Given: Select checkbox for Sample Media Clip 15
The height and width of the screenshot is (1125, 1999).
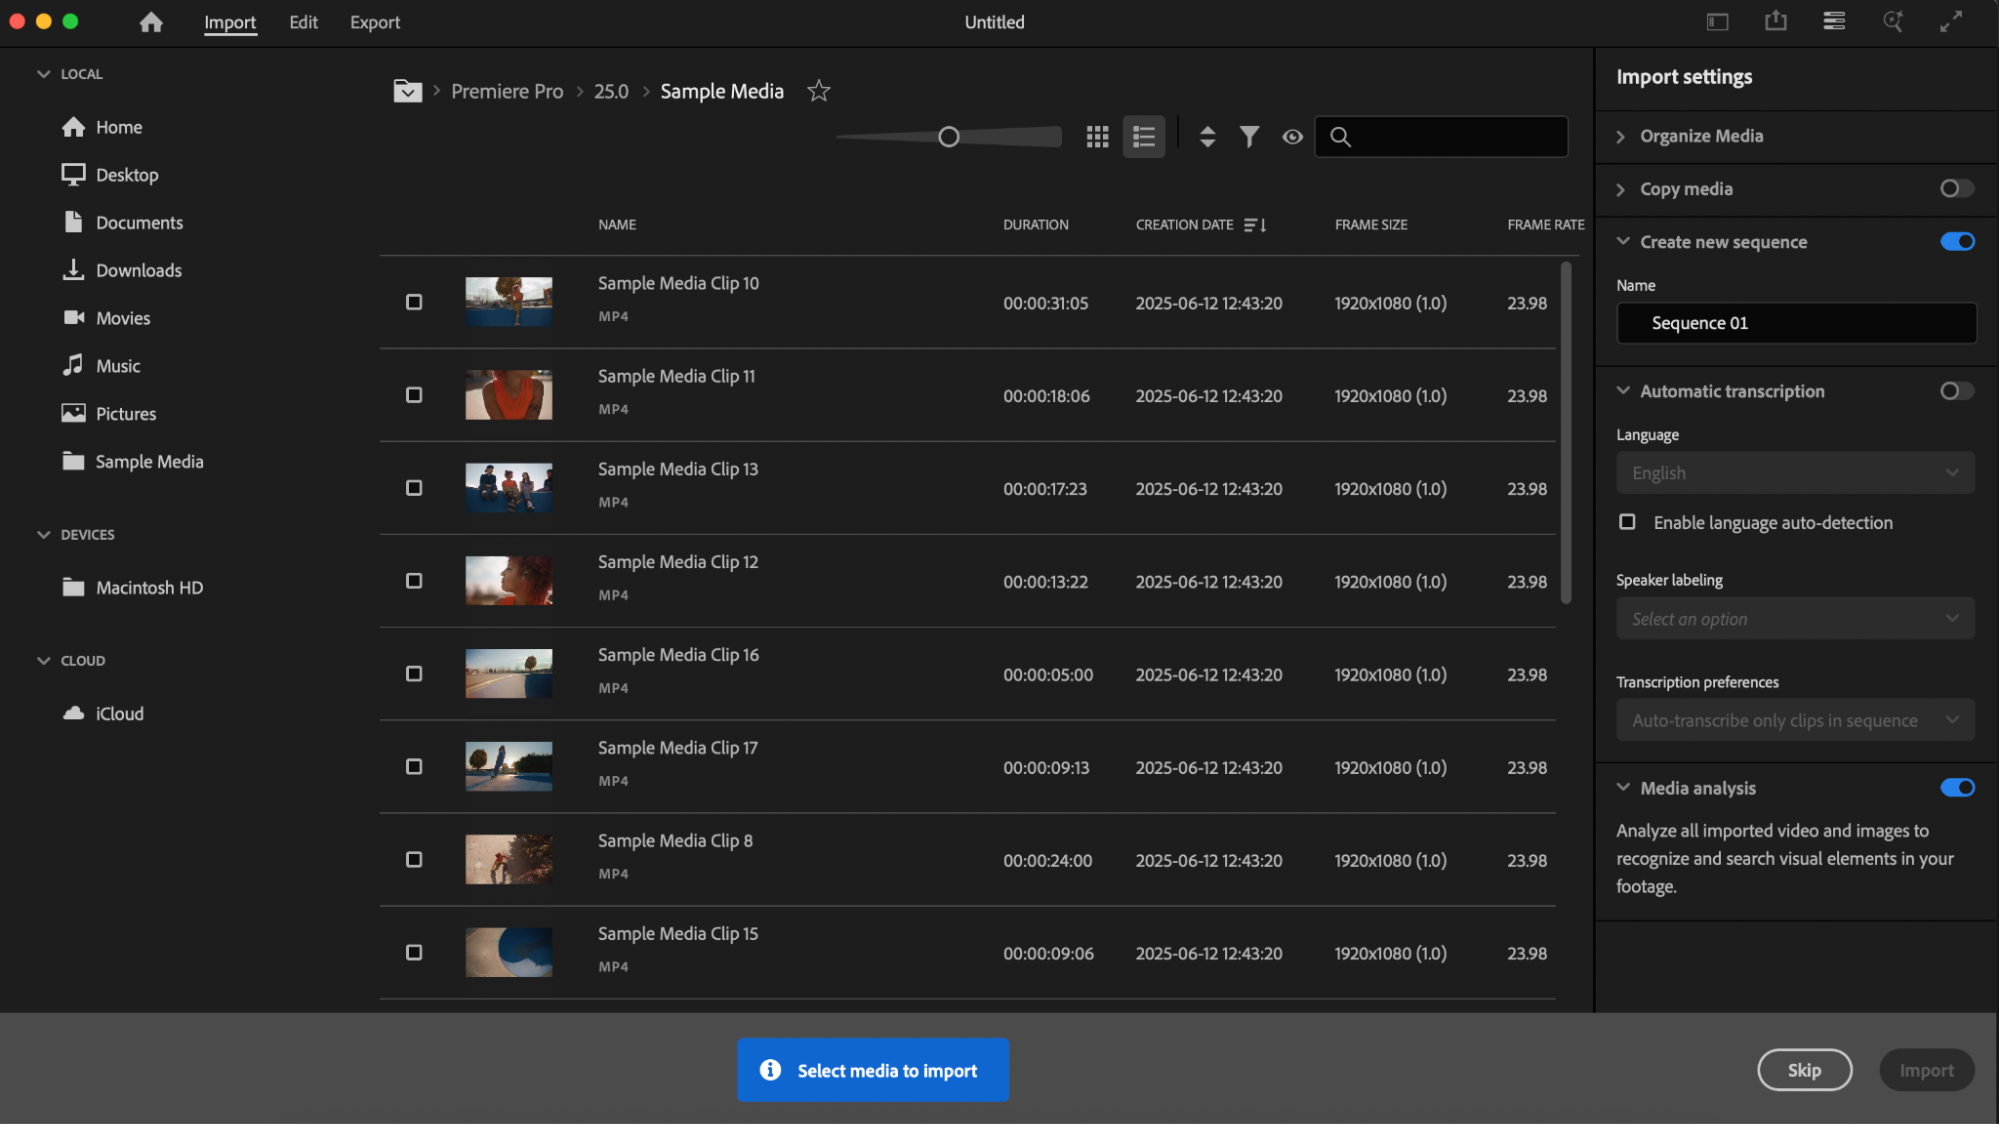Looking at the screenshot, I should (x=414, y=953).
